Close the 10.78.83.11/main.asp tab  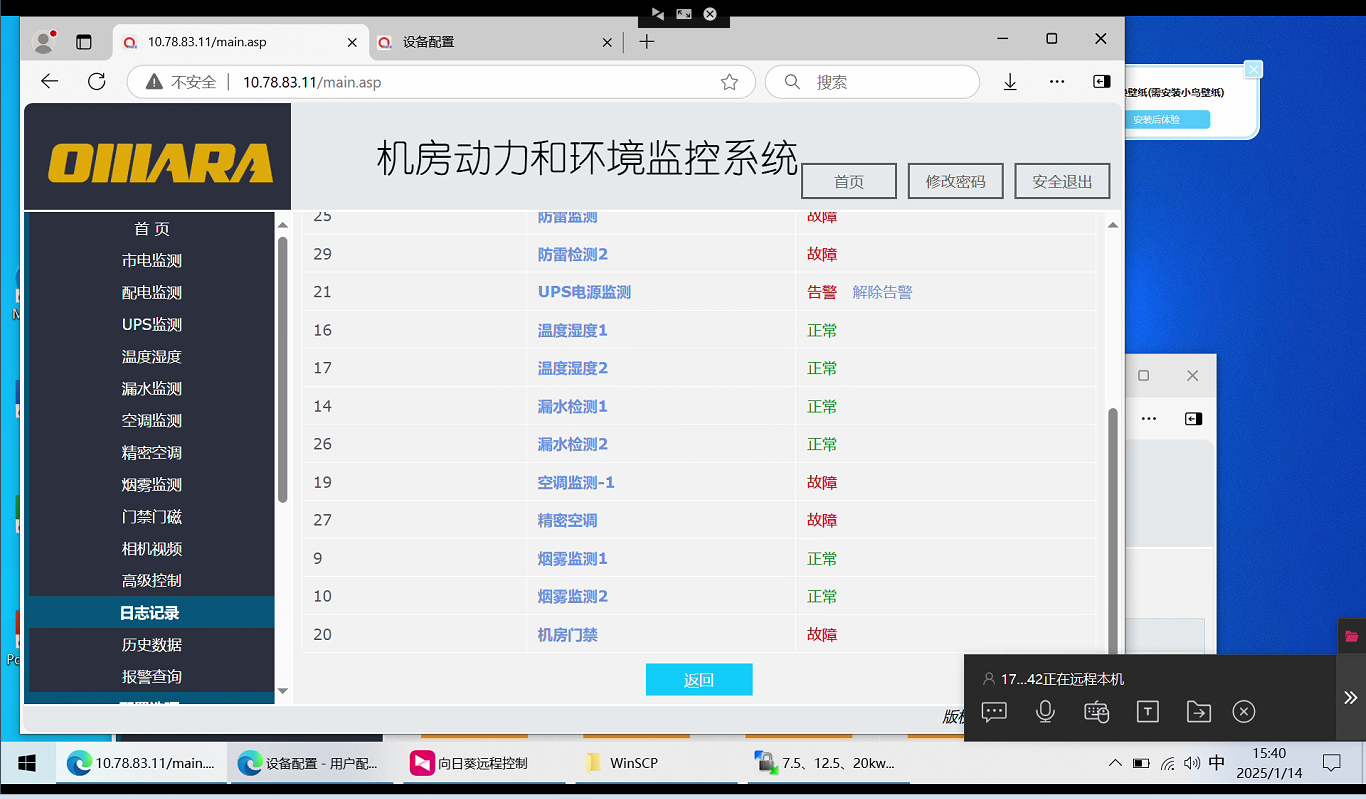(x=352, y=42)
